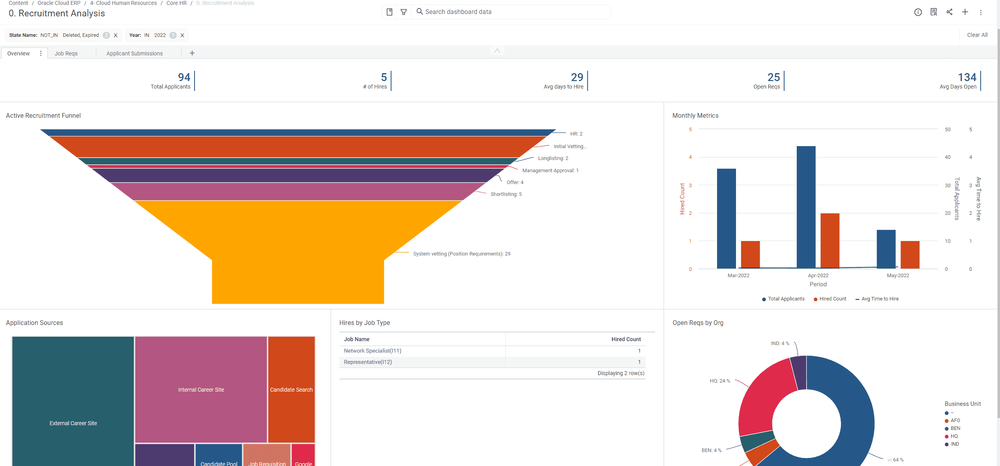Toggle AFG in Business Unit legend
This screenshot has height=466, width=1000.
(952, 420)
